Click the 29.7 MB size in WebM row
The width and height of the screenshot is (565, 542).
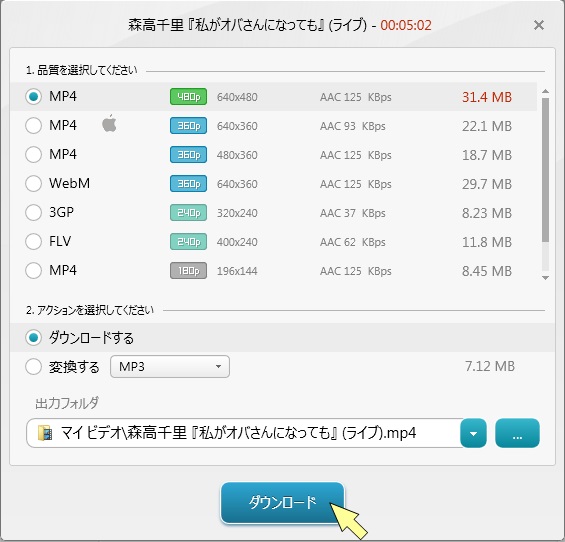tap(487, 184)
